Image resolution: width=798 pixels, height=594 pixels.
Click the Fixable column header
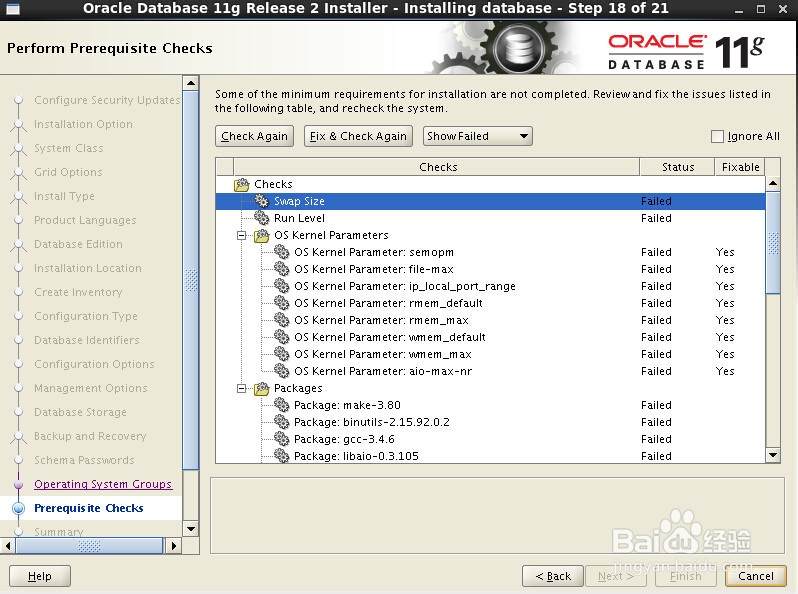click(x=740, y=167)
